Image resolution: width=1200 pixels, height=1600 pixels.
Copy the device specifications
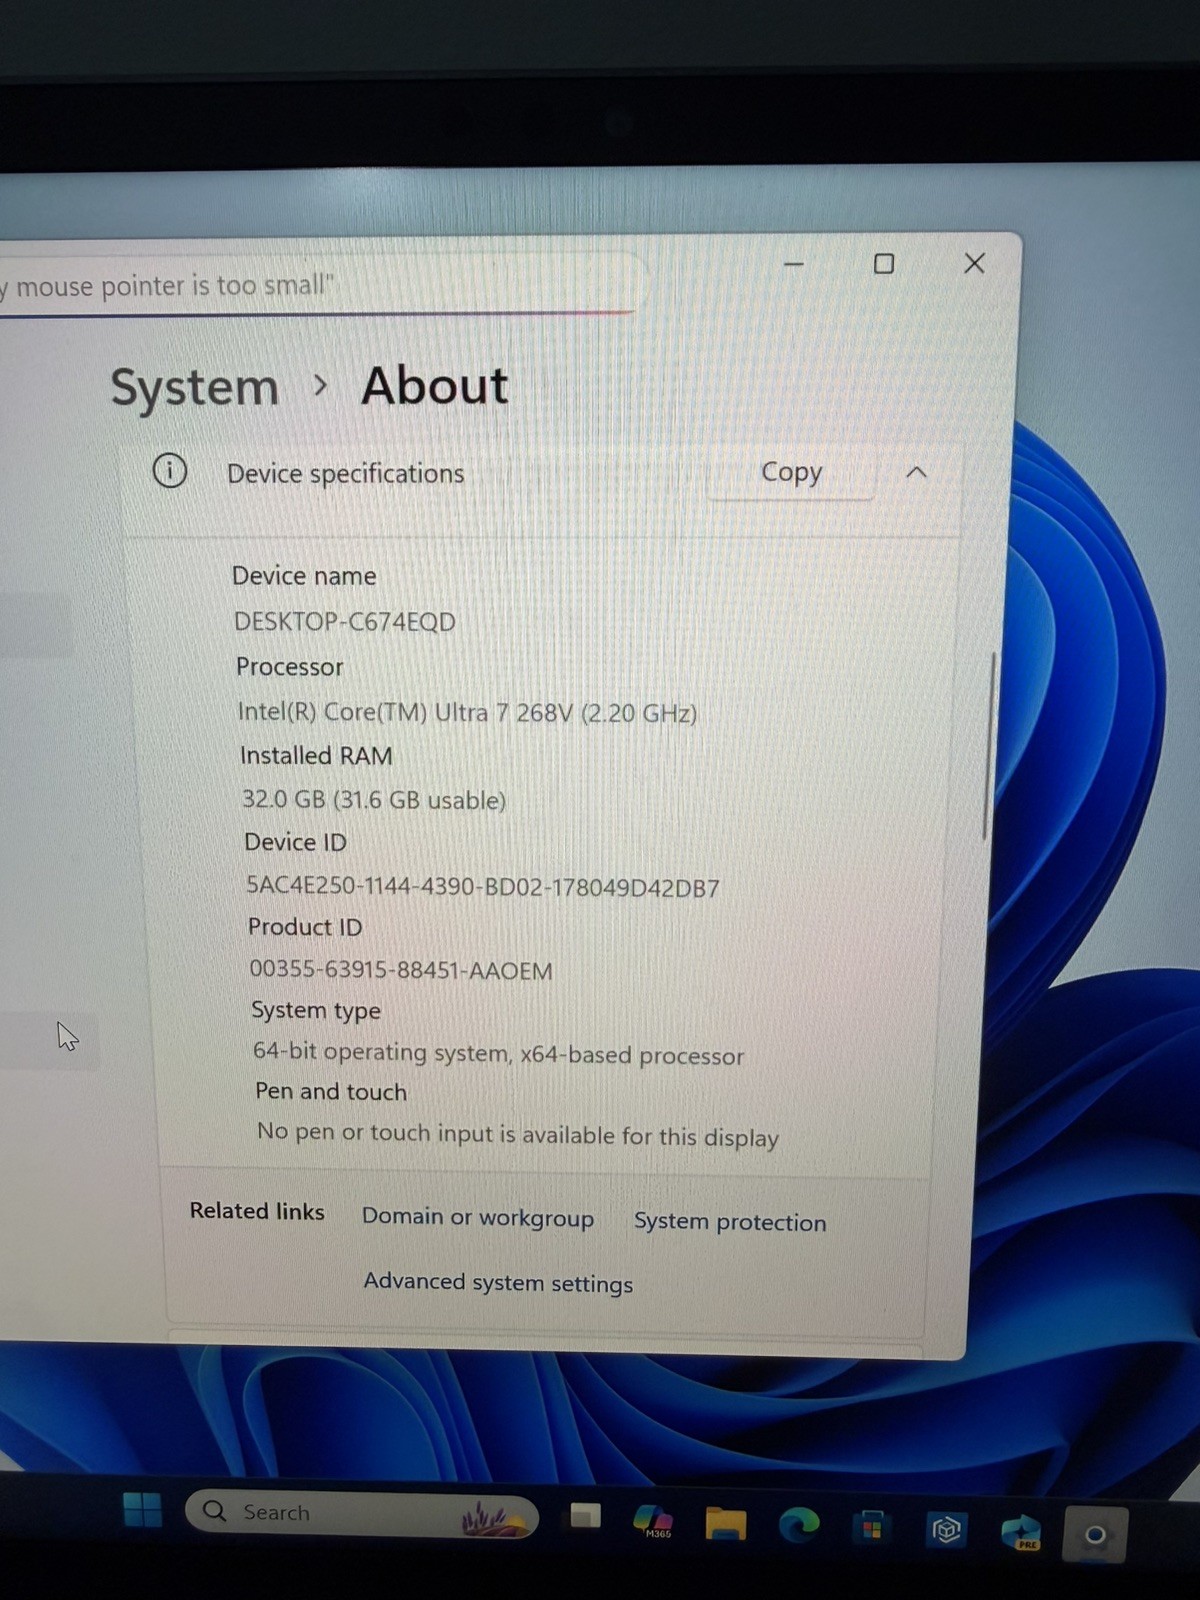point(791,472)
